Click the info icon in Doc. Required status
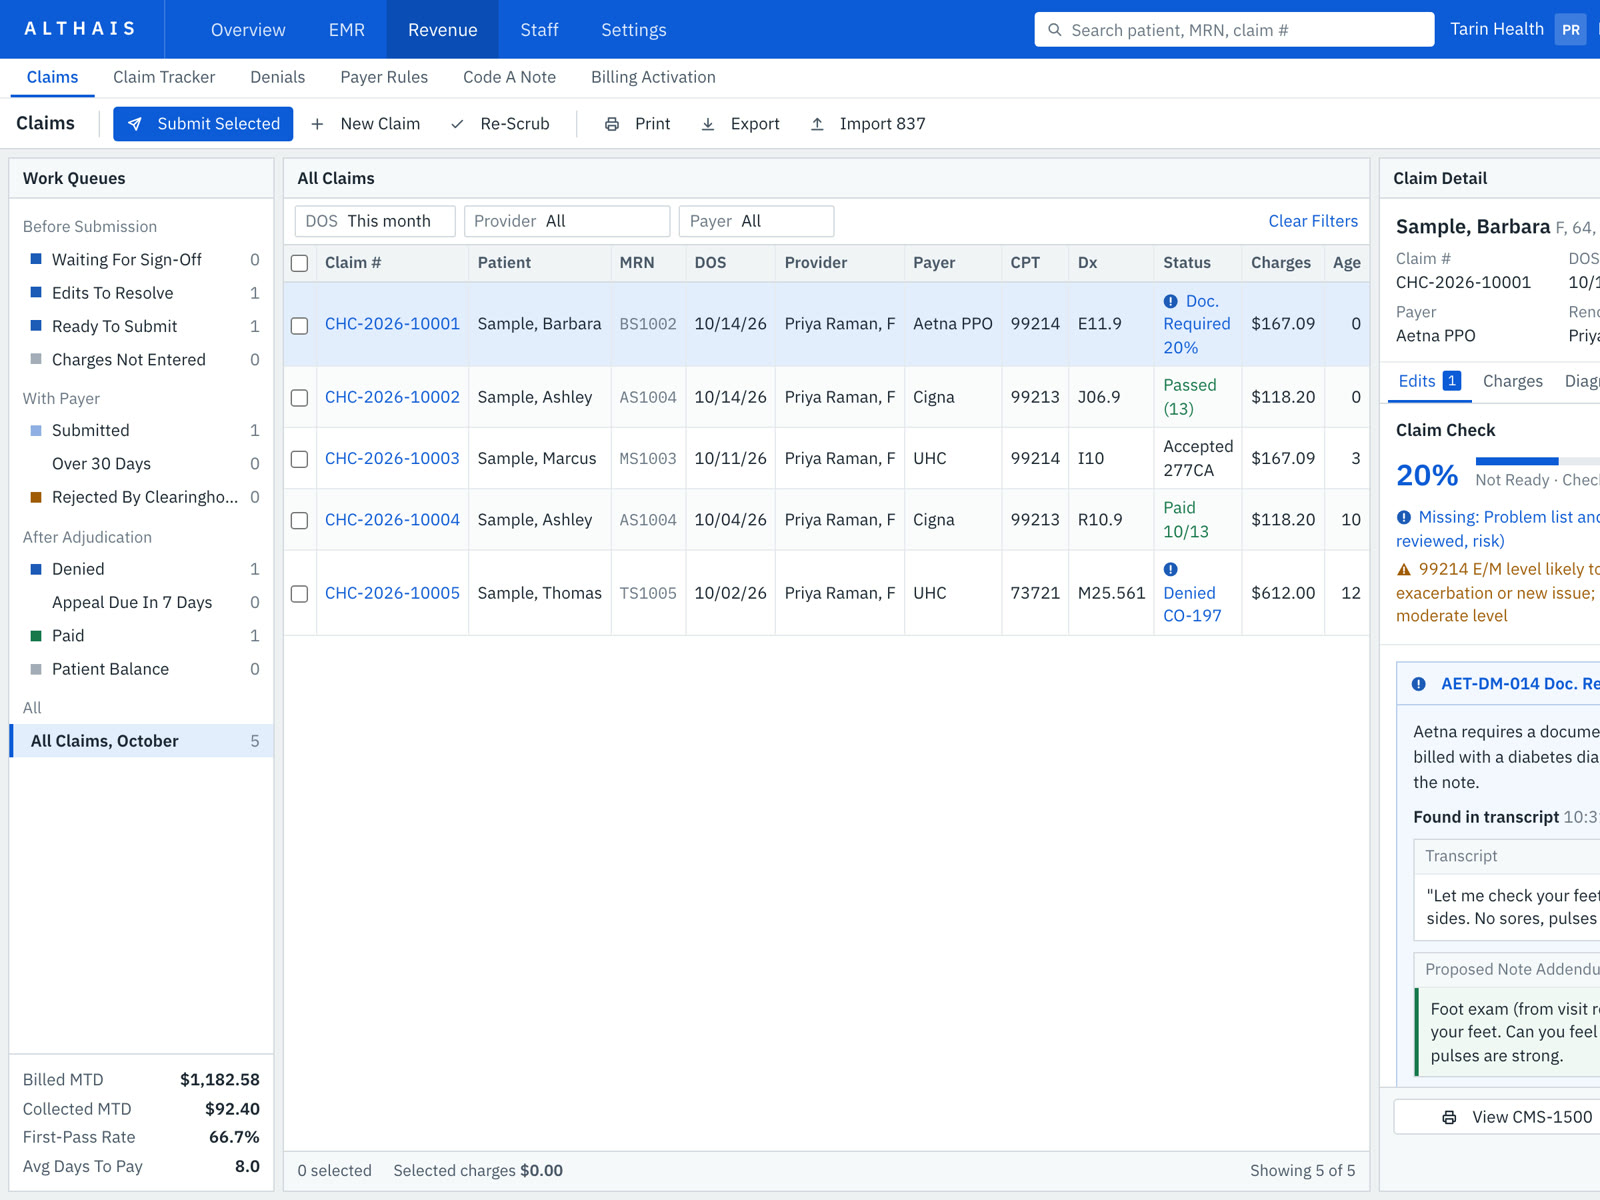The height and width of the screenshot is (1200, 1600). tap(1170, 301)
